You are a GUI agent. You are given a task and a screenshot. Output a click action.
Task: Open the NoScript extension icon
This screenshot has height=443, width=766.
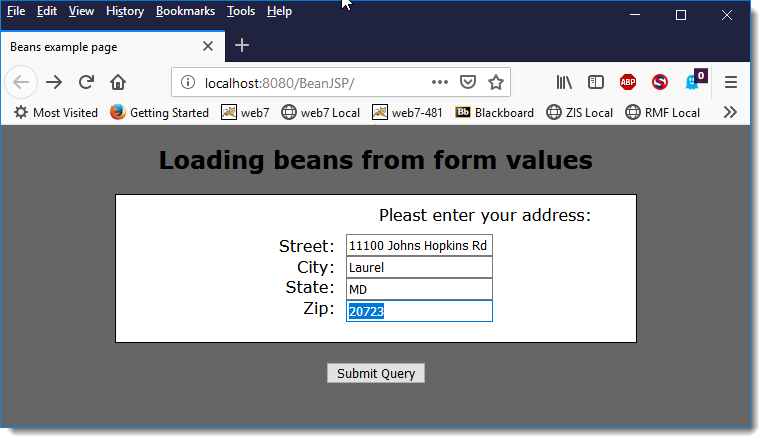click(x=660, y=82)
